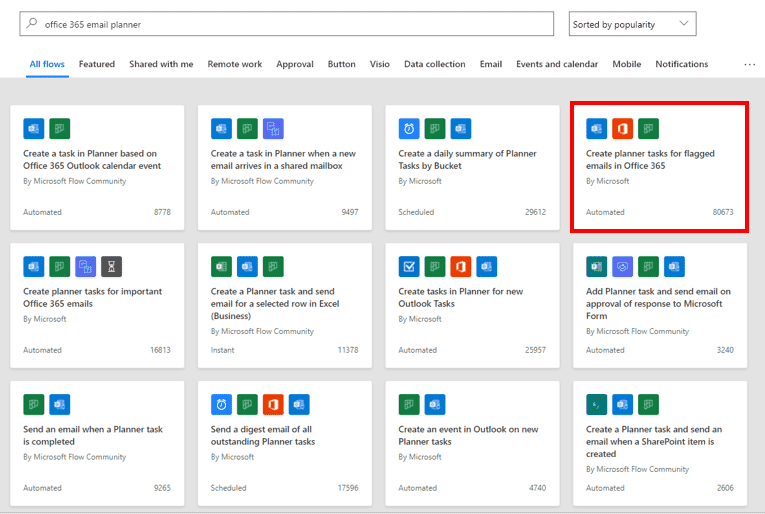
Task: Click the 'office 365 email planner' search field
Action: [286, 24]
